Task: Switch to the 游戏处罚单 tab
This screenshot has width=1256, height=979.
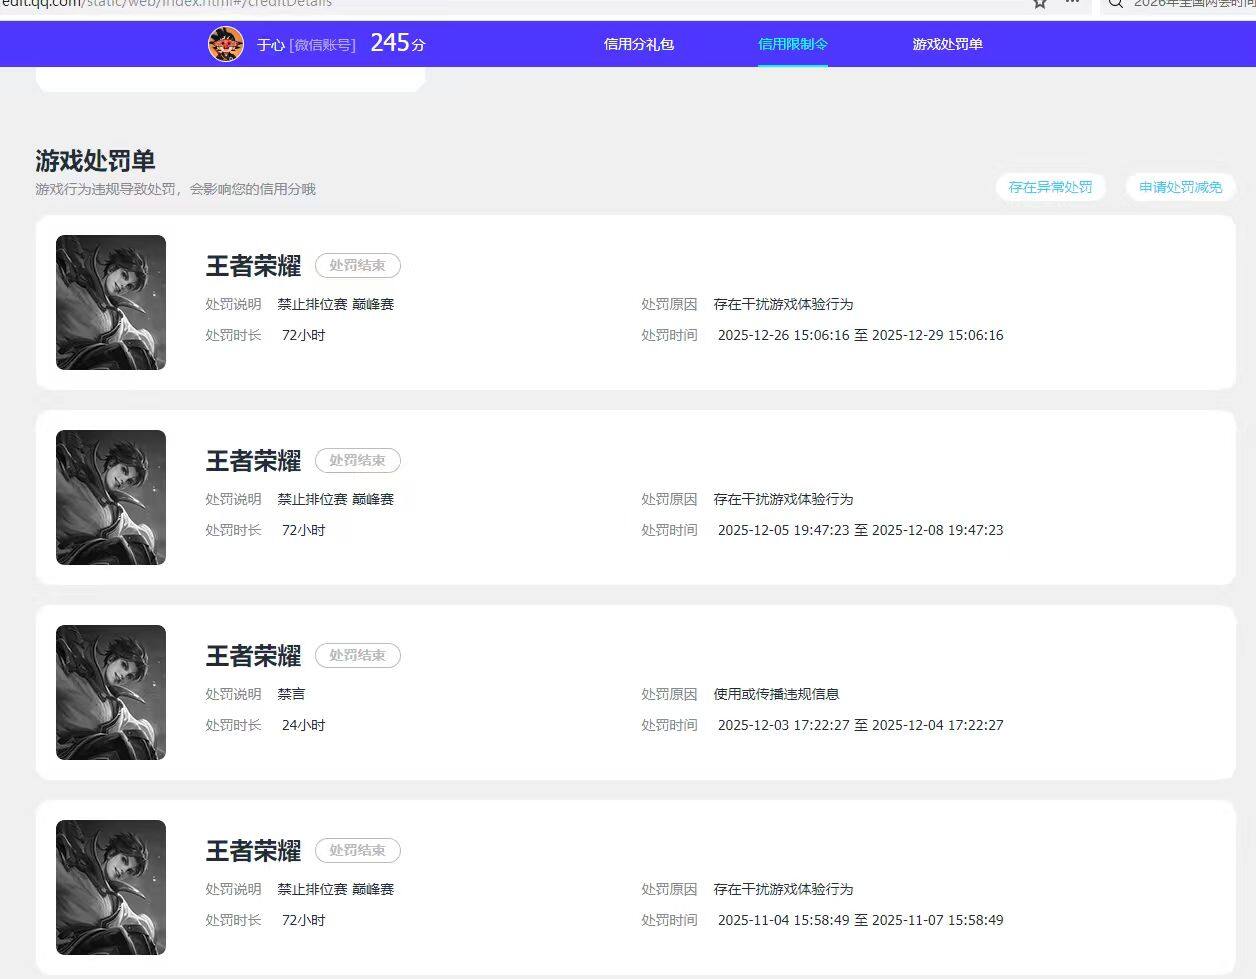Action: click(x=947, y=44)
